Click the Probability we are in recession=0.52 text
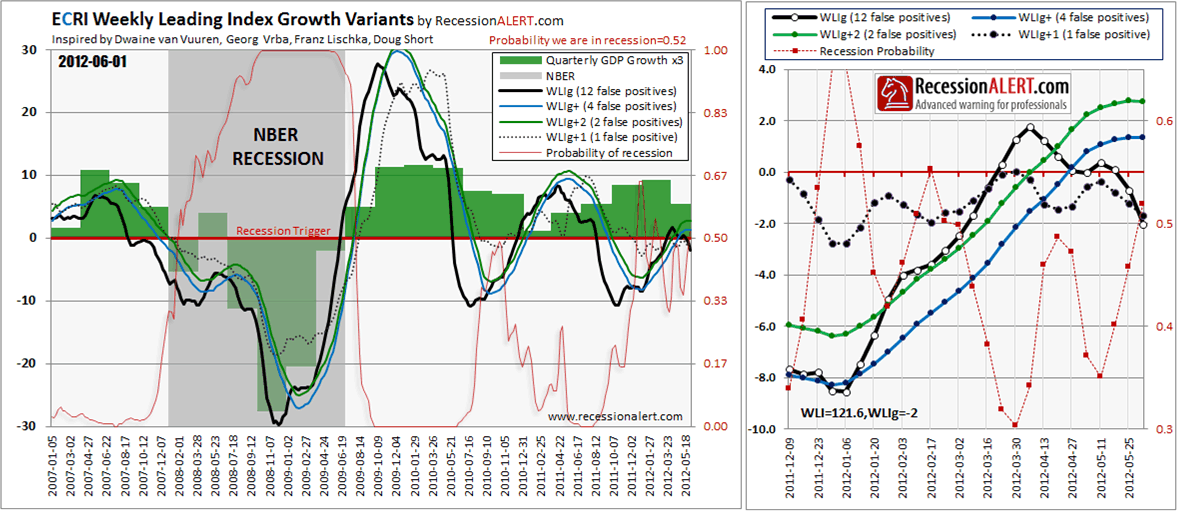Image resolution: width=1177 pixels, height=511 pixels. [588, 40]
